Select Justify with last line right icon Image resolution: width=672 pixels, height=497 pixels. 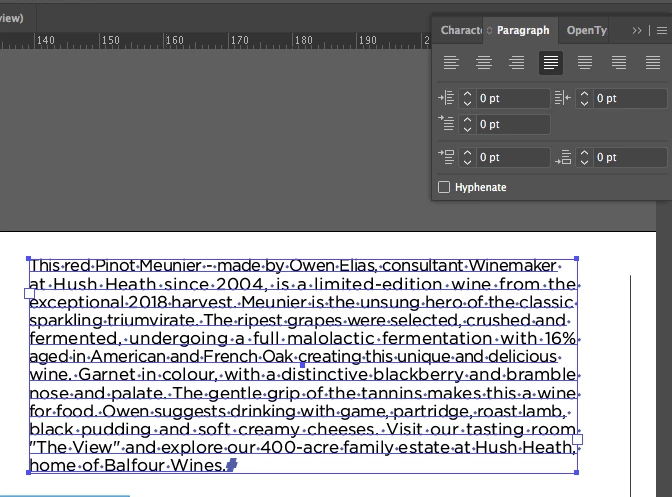619,63
